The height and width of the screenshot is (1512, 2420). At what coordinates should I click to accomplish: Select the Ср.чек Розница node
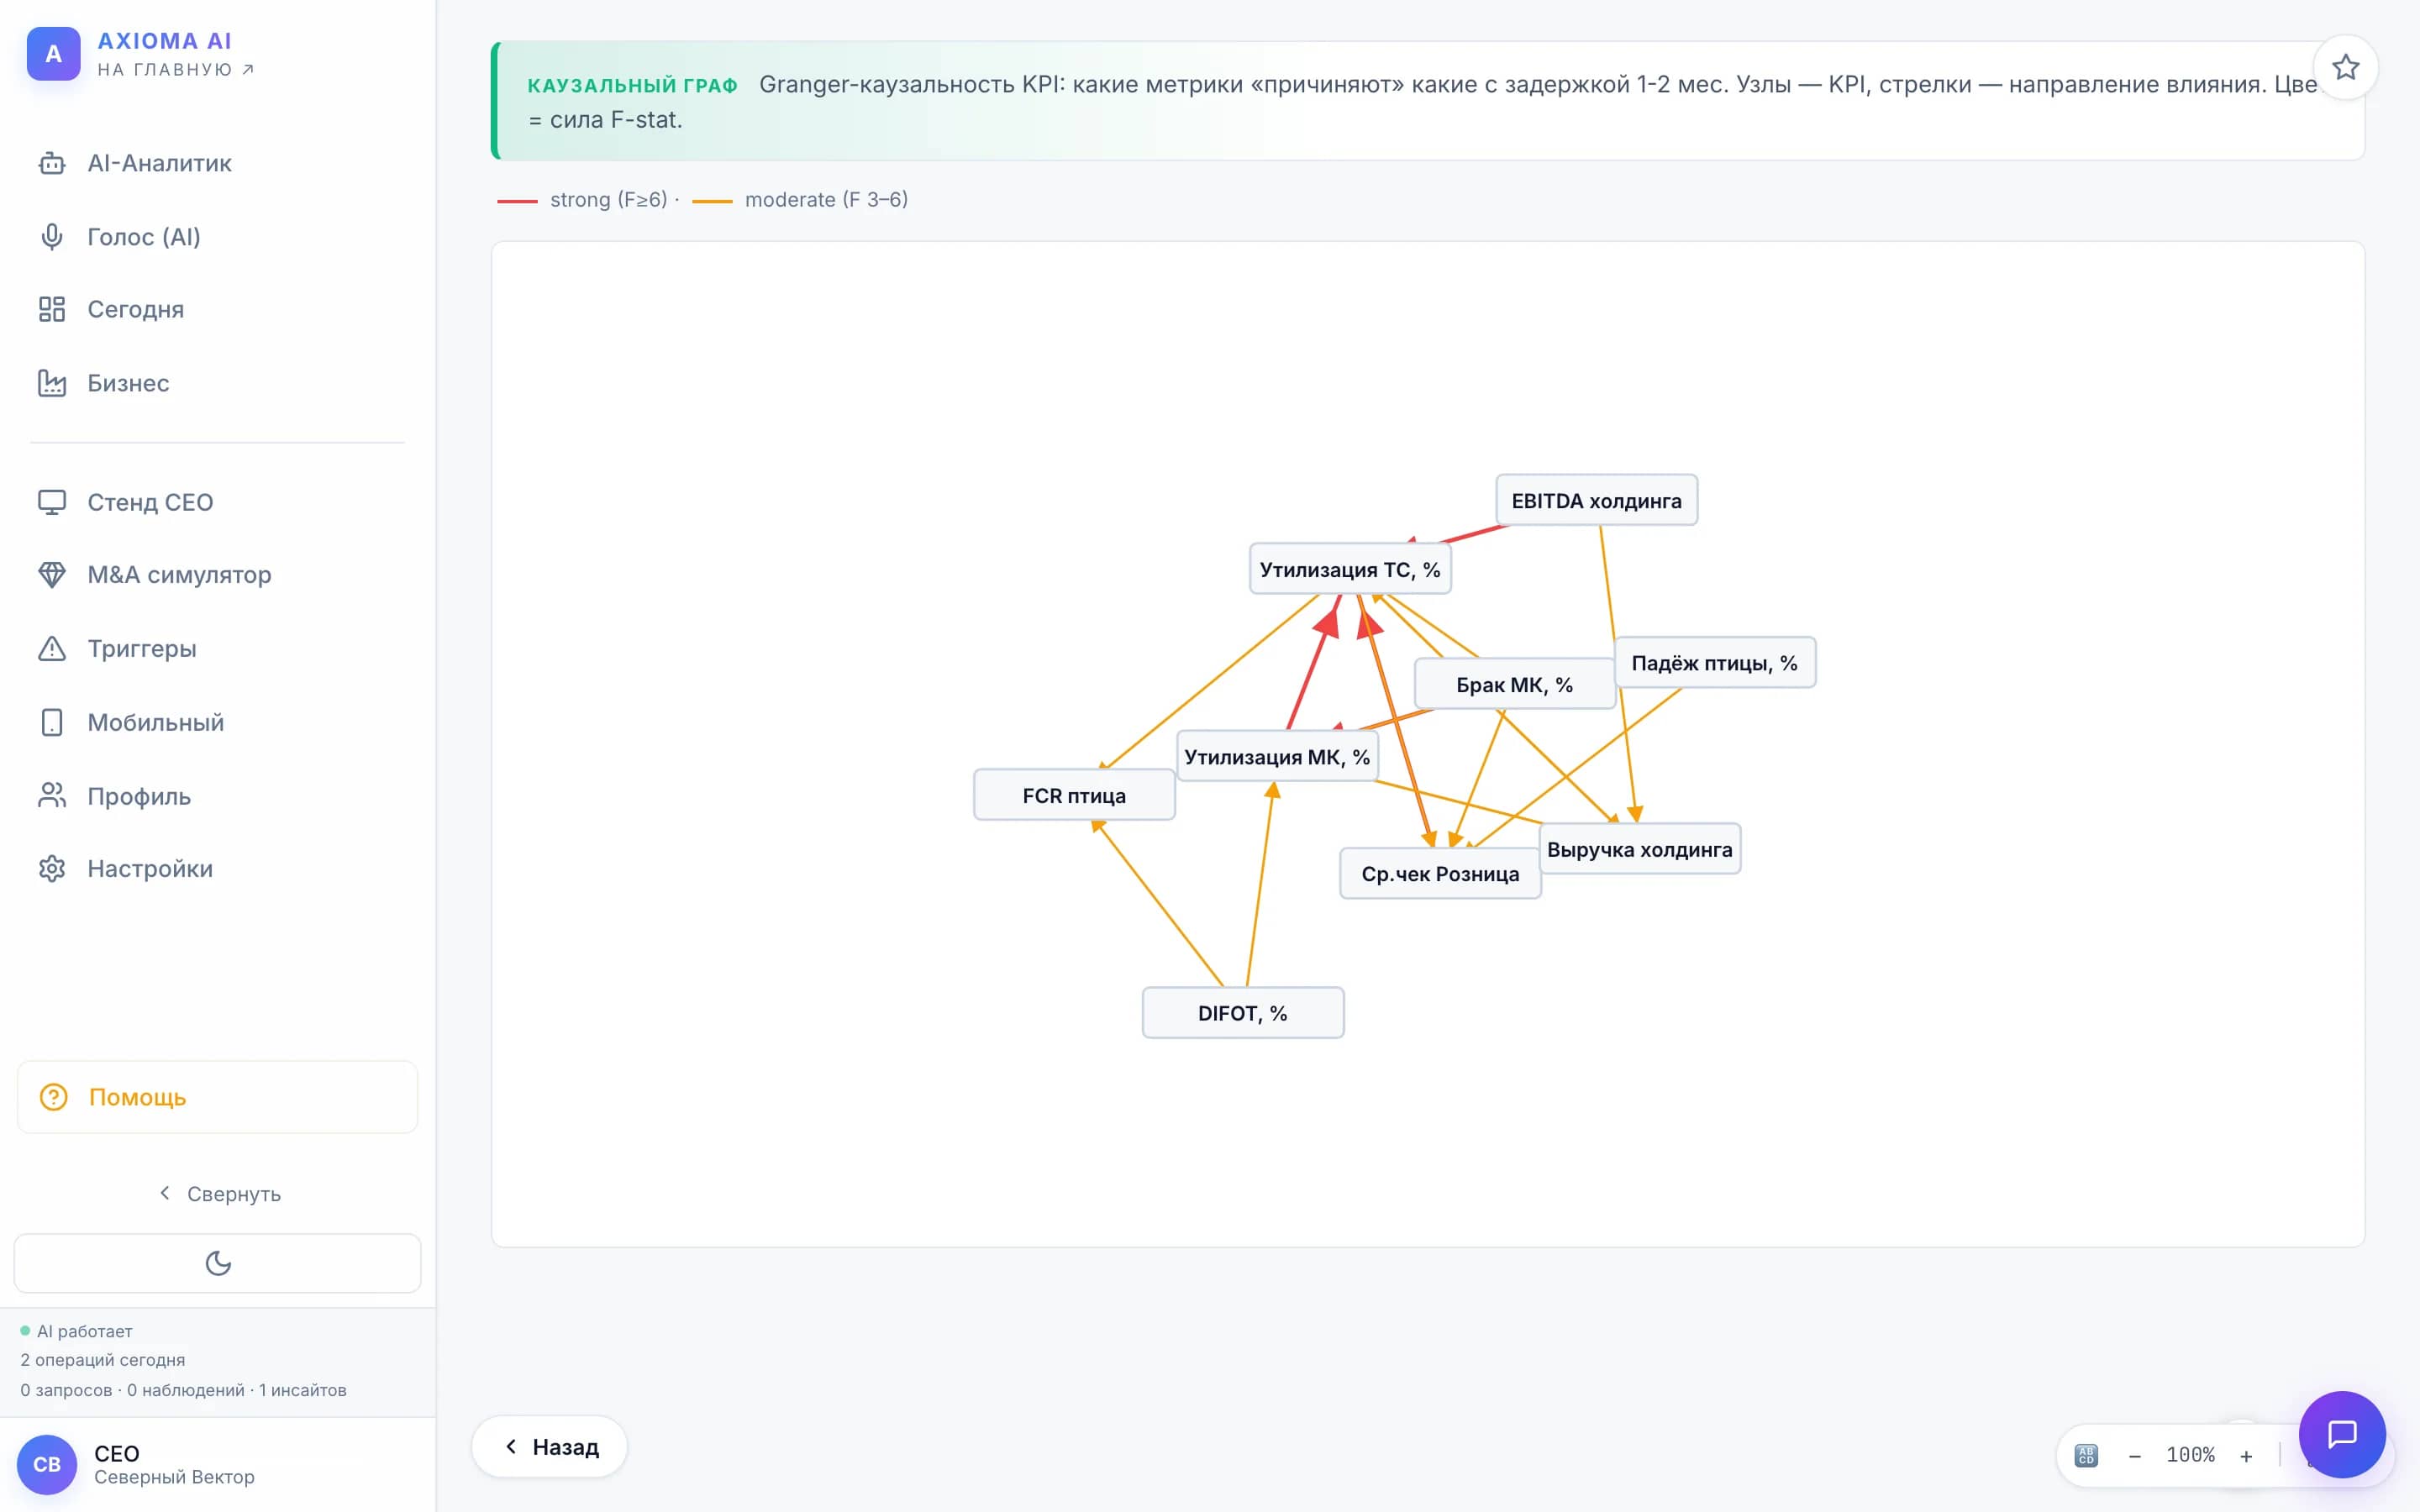click(x=1440, y=873)
